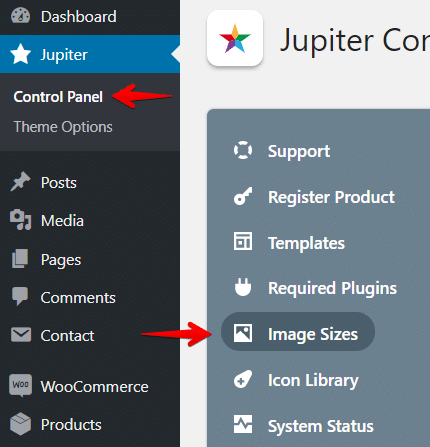Click the Posts pushpin icon

point(20,182)
